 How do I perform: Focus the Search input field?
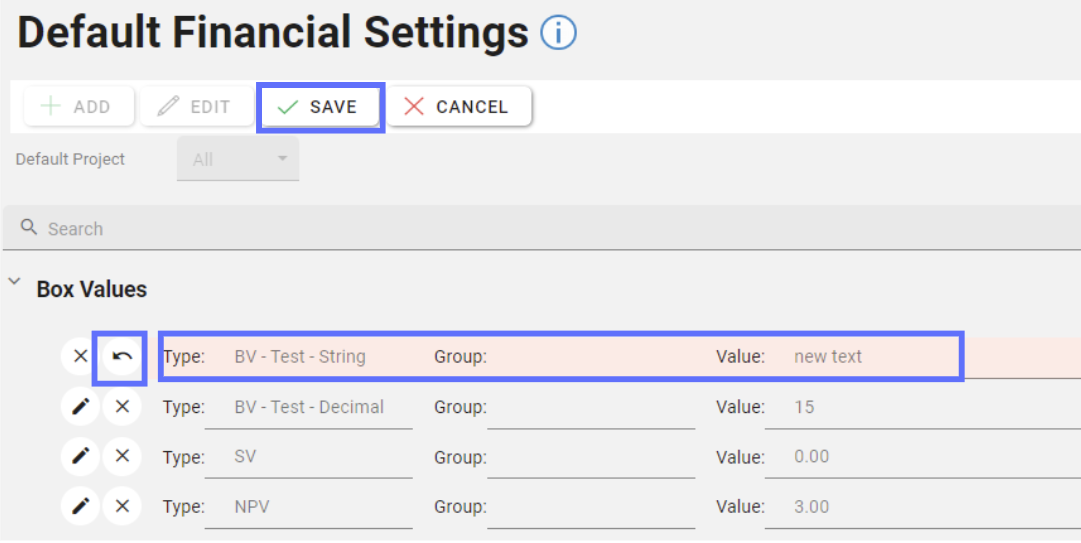[500, 229]
